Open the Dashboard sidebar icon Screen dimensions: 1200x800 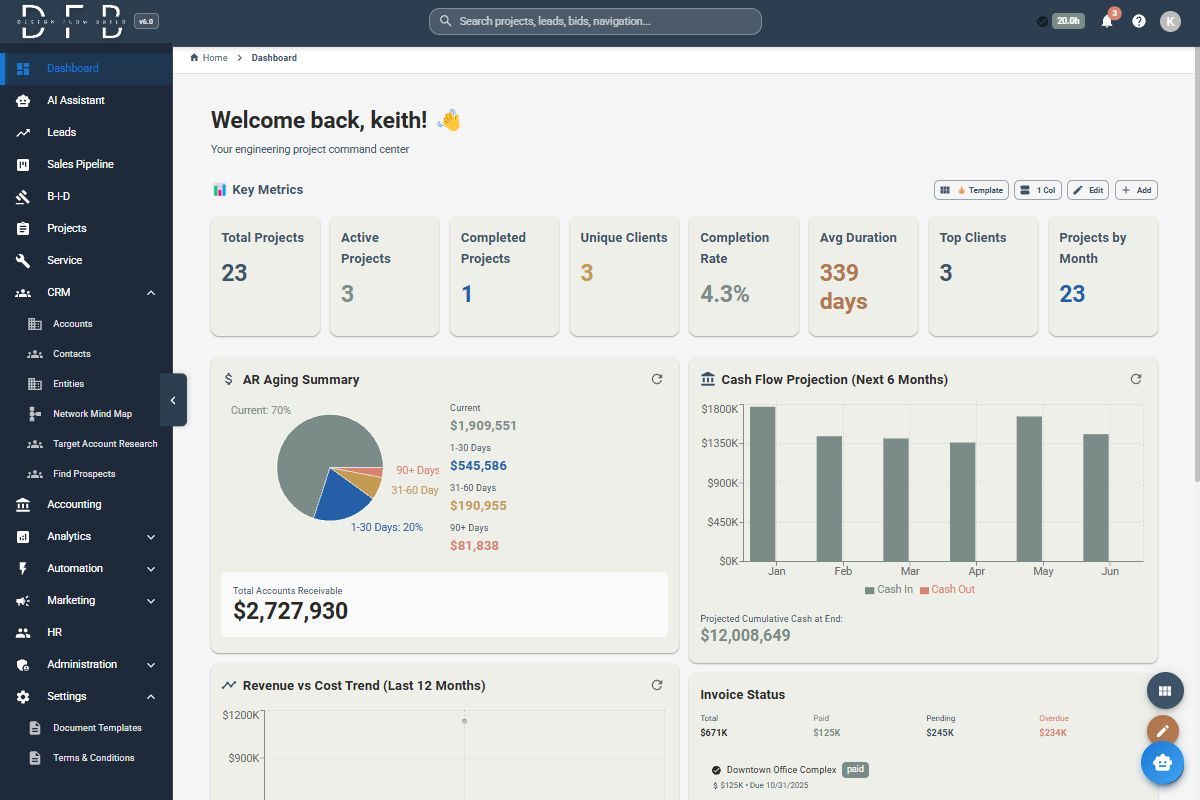click(23, 68)
